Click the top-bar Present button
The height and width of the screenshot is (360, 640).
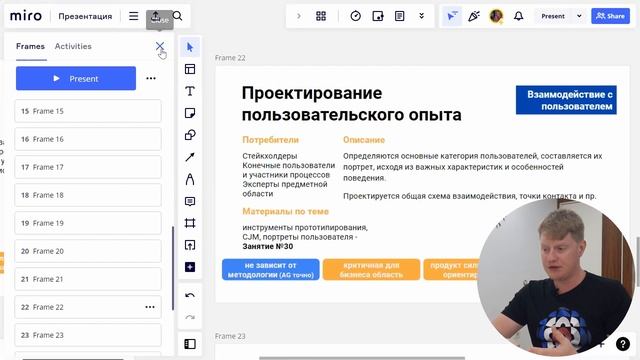(553, 16)
